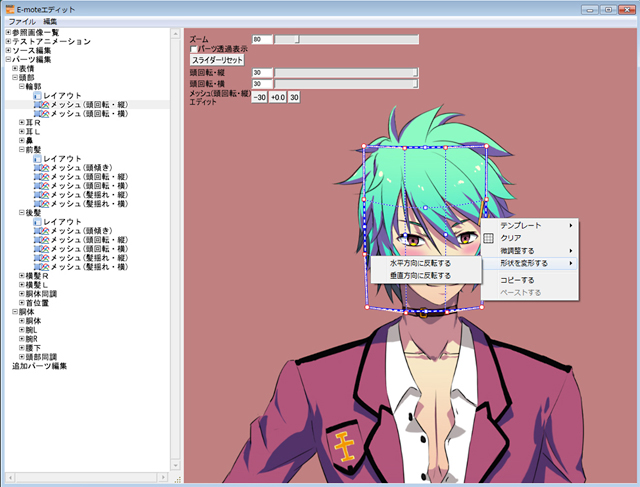Choose 微調整する from the context menu
The width and height of the screenshot is (640, 487).
pos(530,251)
